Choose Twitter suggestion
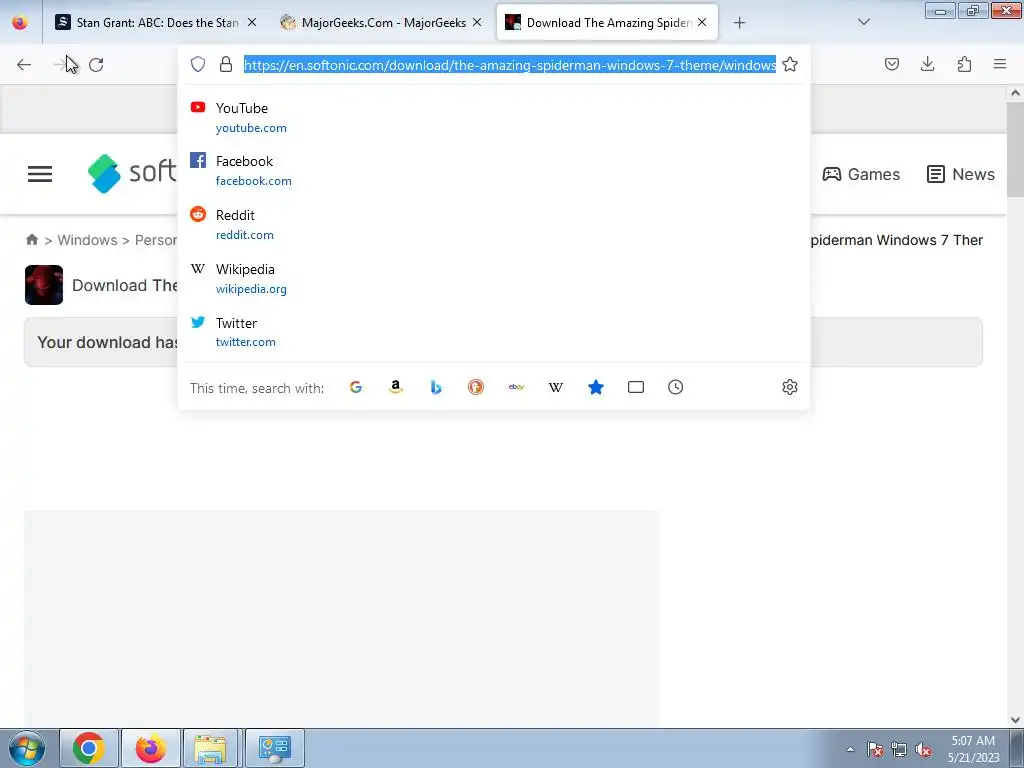The image size is (1024, 768). point(494,332)
